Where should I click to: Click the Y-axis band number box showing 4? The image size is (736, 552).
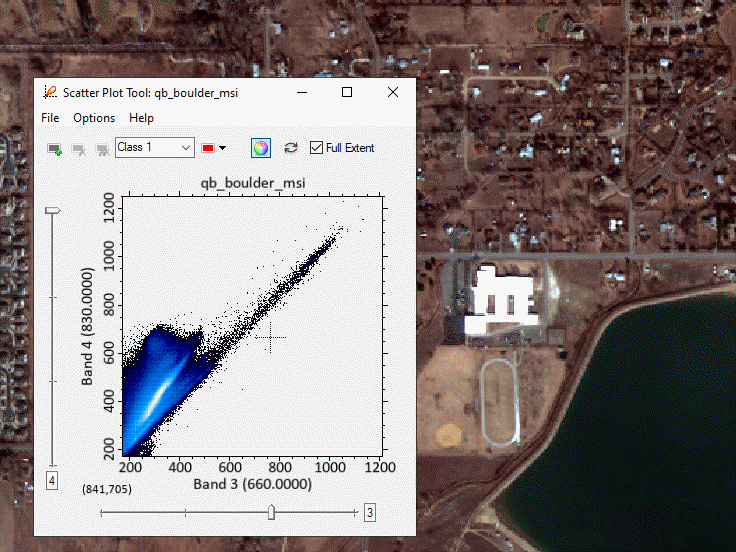[x=52, y=481]
